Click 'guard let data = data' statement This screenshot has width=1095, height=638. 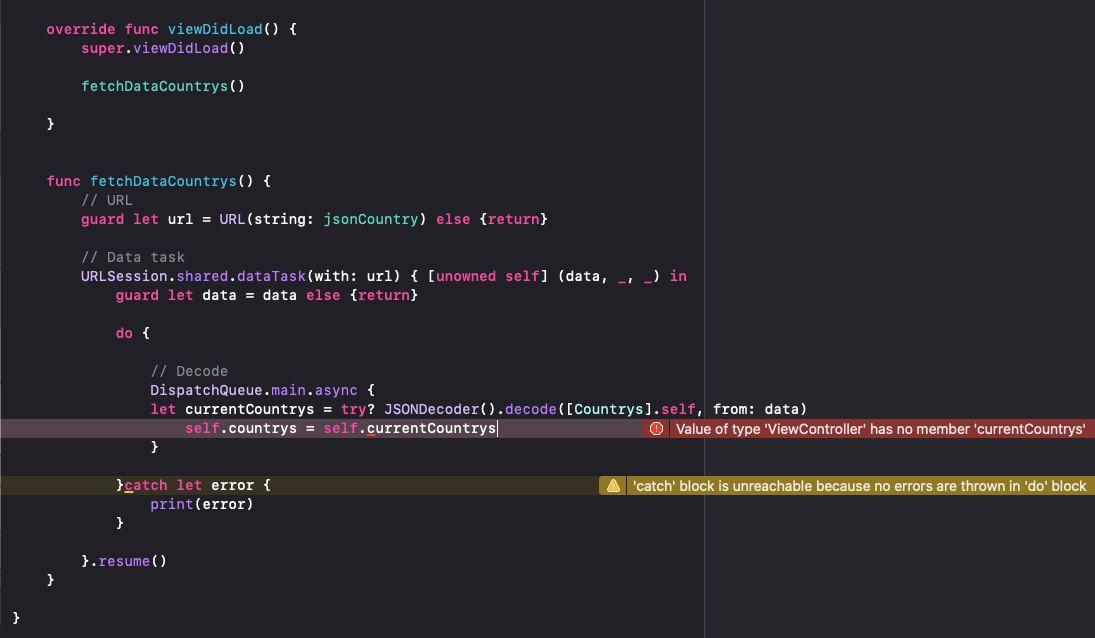(206, 295)
